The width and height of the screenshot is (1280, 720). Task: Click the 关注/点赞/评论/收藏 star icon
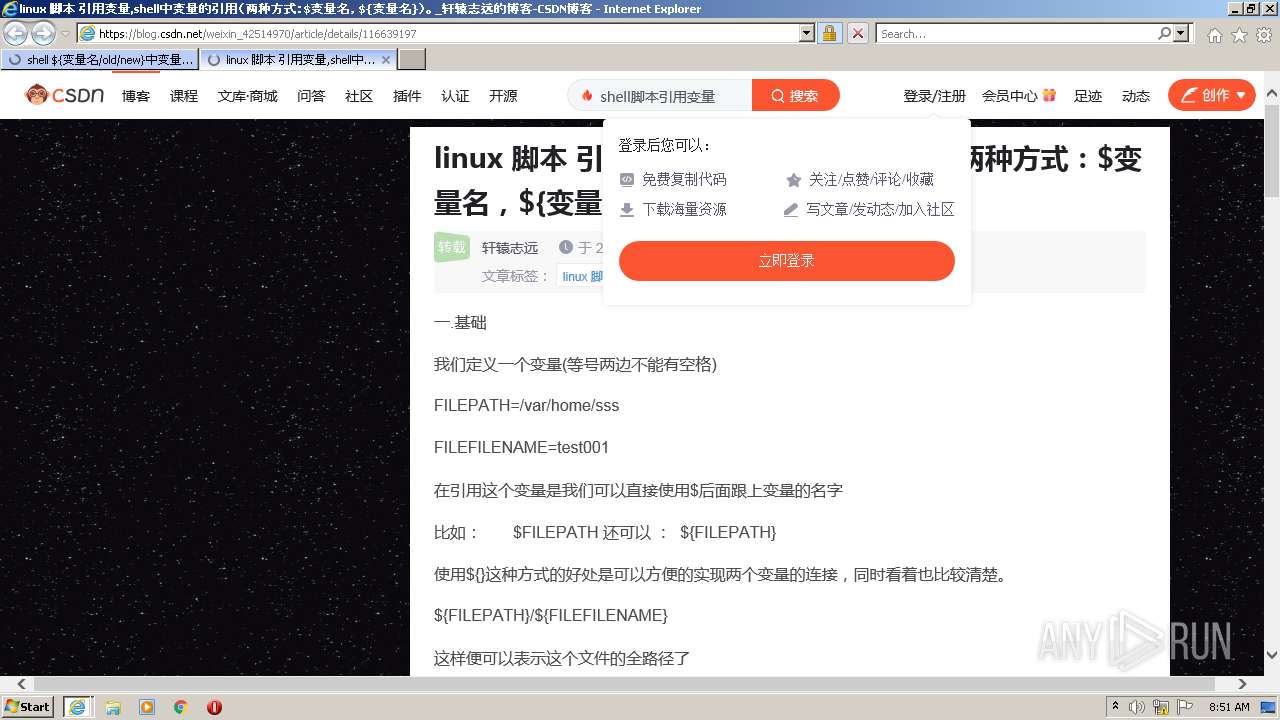coord(794,180)
